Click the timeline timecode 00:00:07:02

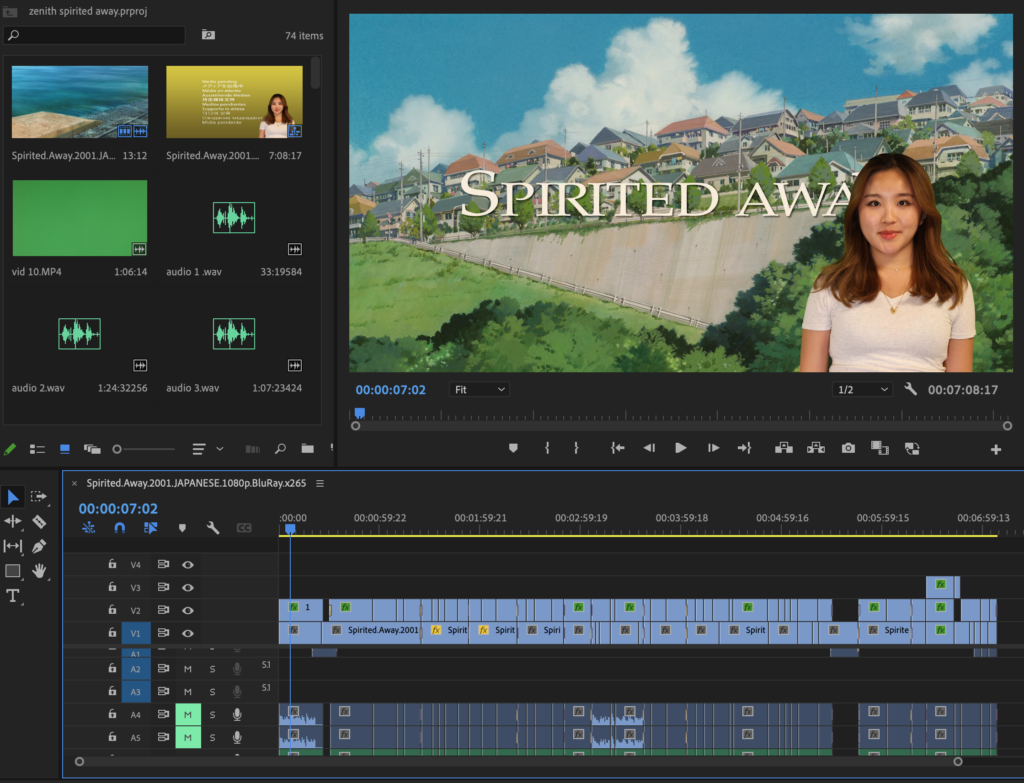(118, 509)
